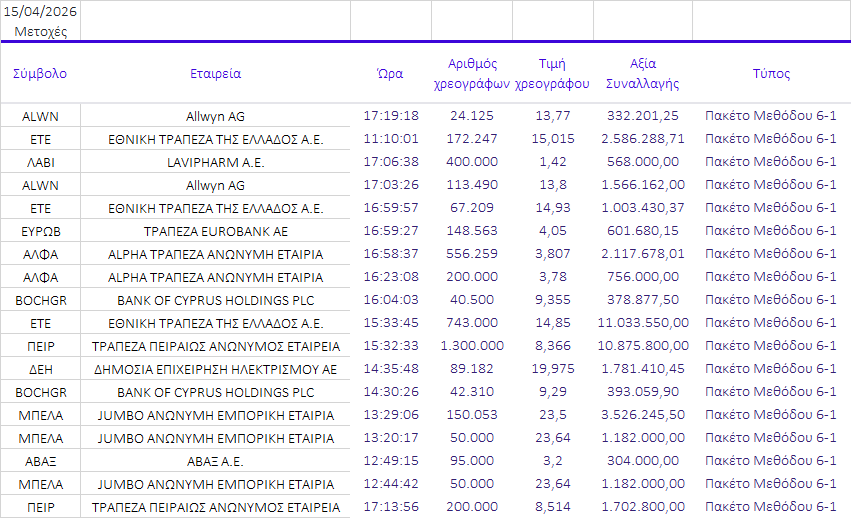Select the quantity 1.300.000
851x518 pixels.
point(472,345)
